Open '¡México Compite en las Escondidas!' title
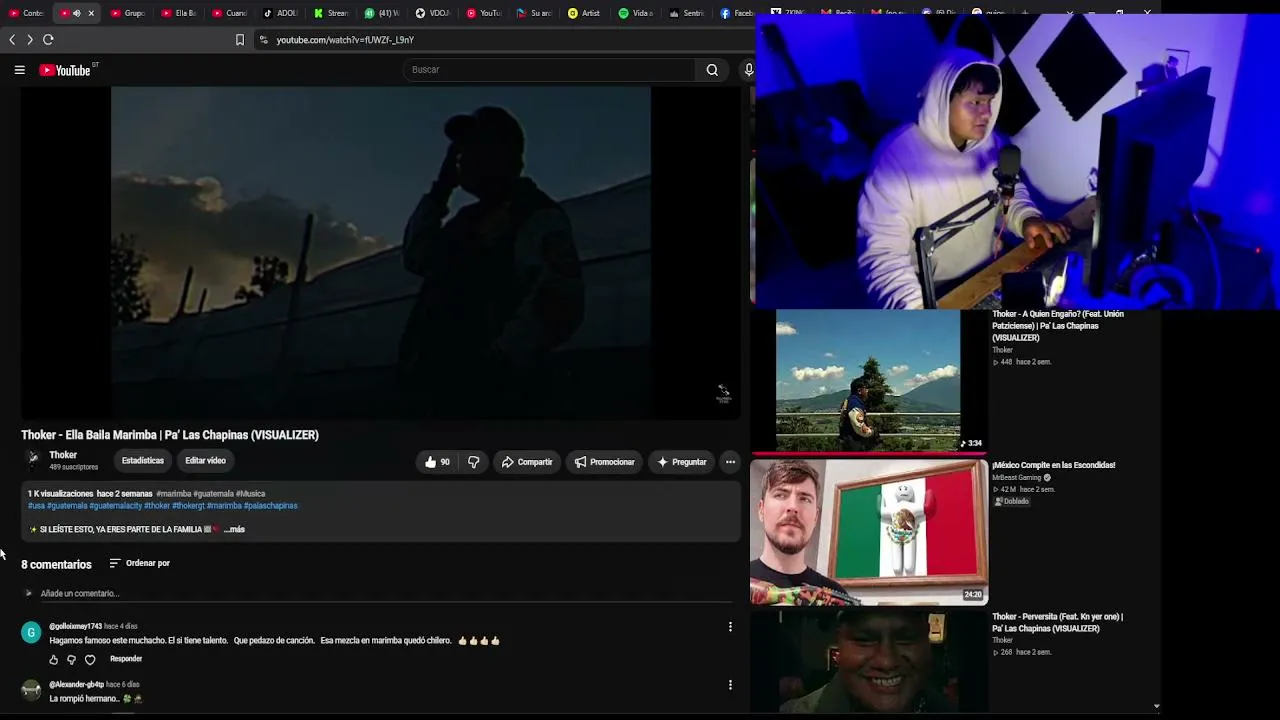The image size is (1280, 720). 1053,465
